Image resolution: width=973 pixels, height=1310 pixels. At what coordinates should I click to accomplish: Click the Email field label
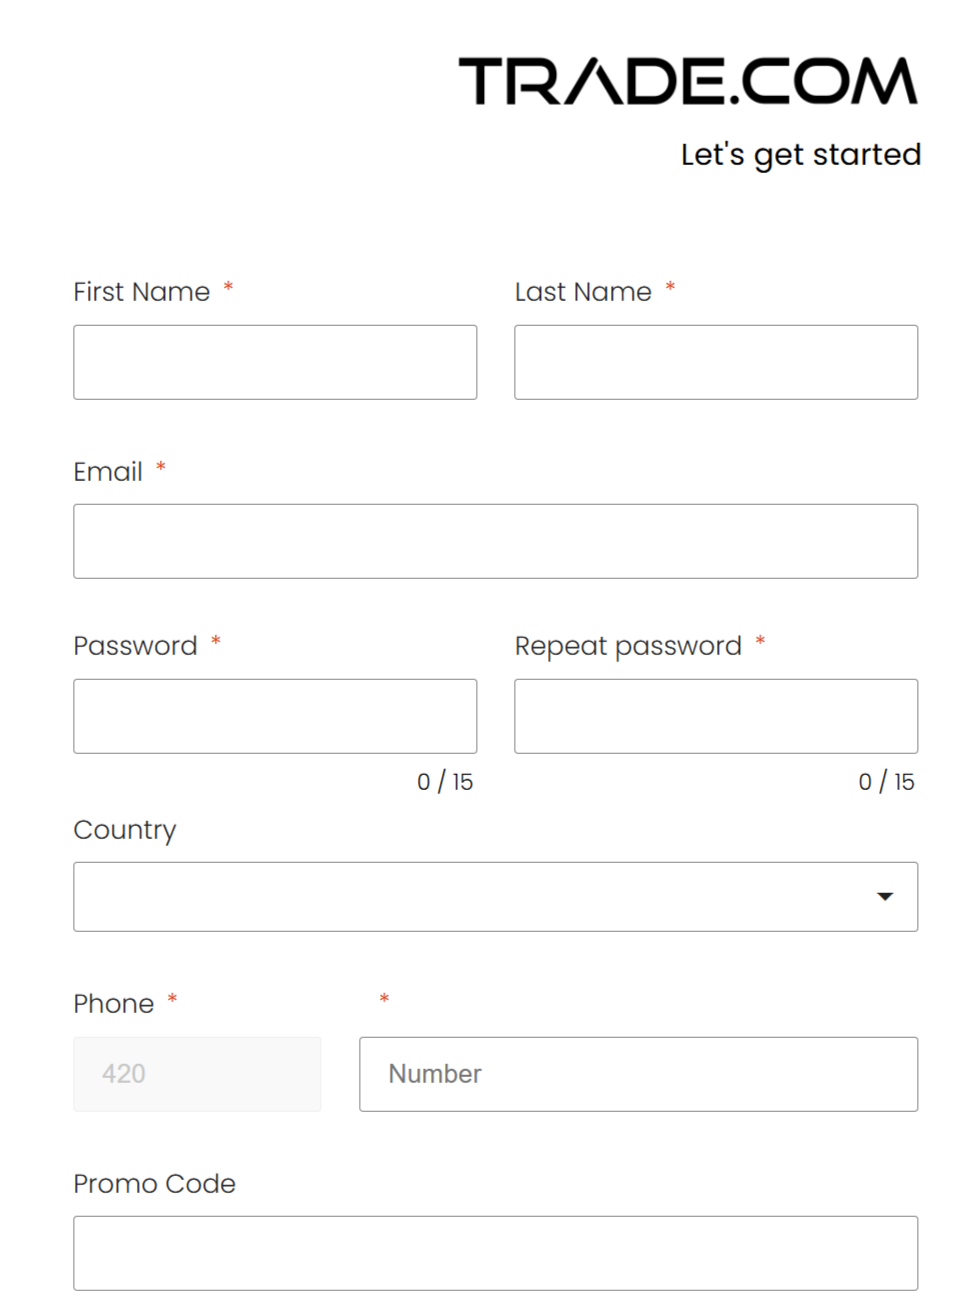108,472
